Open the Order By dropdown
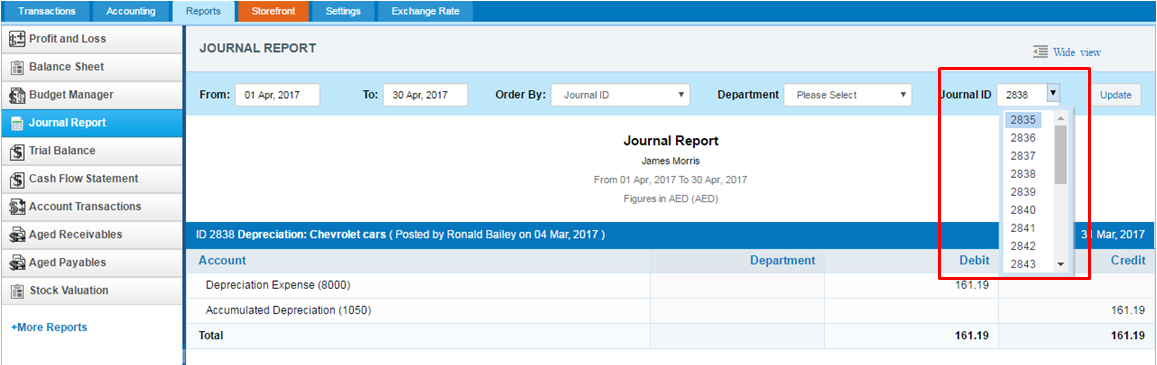The width and height of the screenshot is (1157, 365). [620, 95]
